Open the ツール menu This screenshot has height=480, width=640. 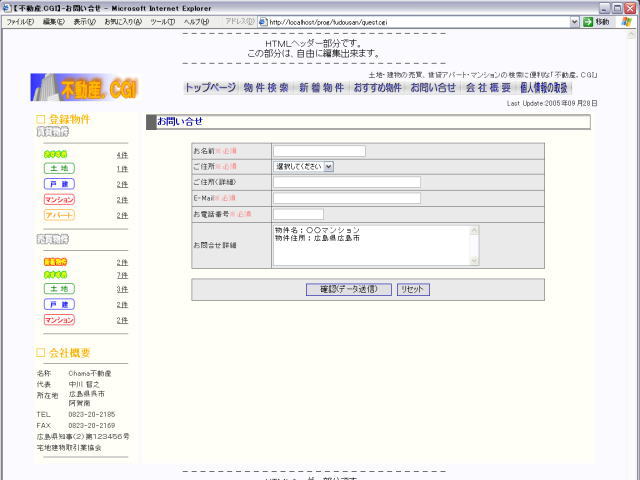coord(162,21)
